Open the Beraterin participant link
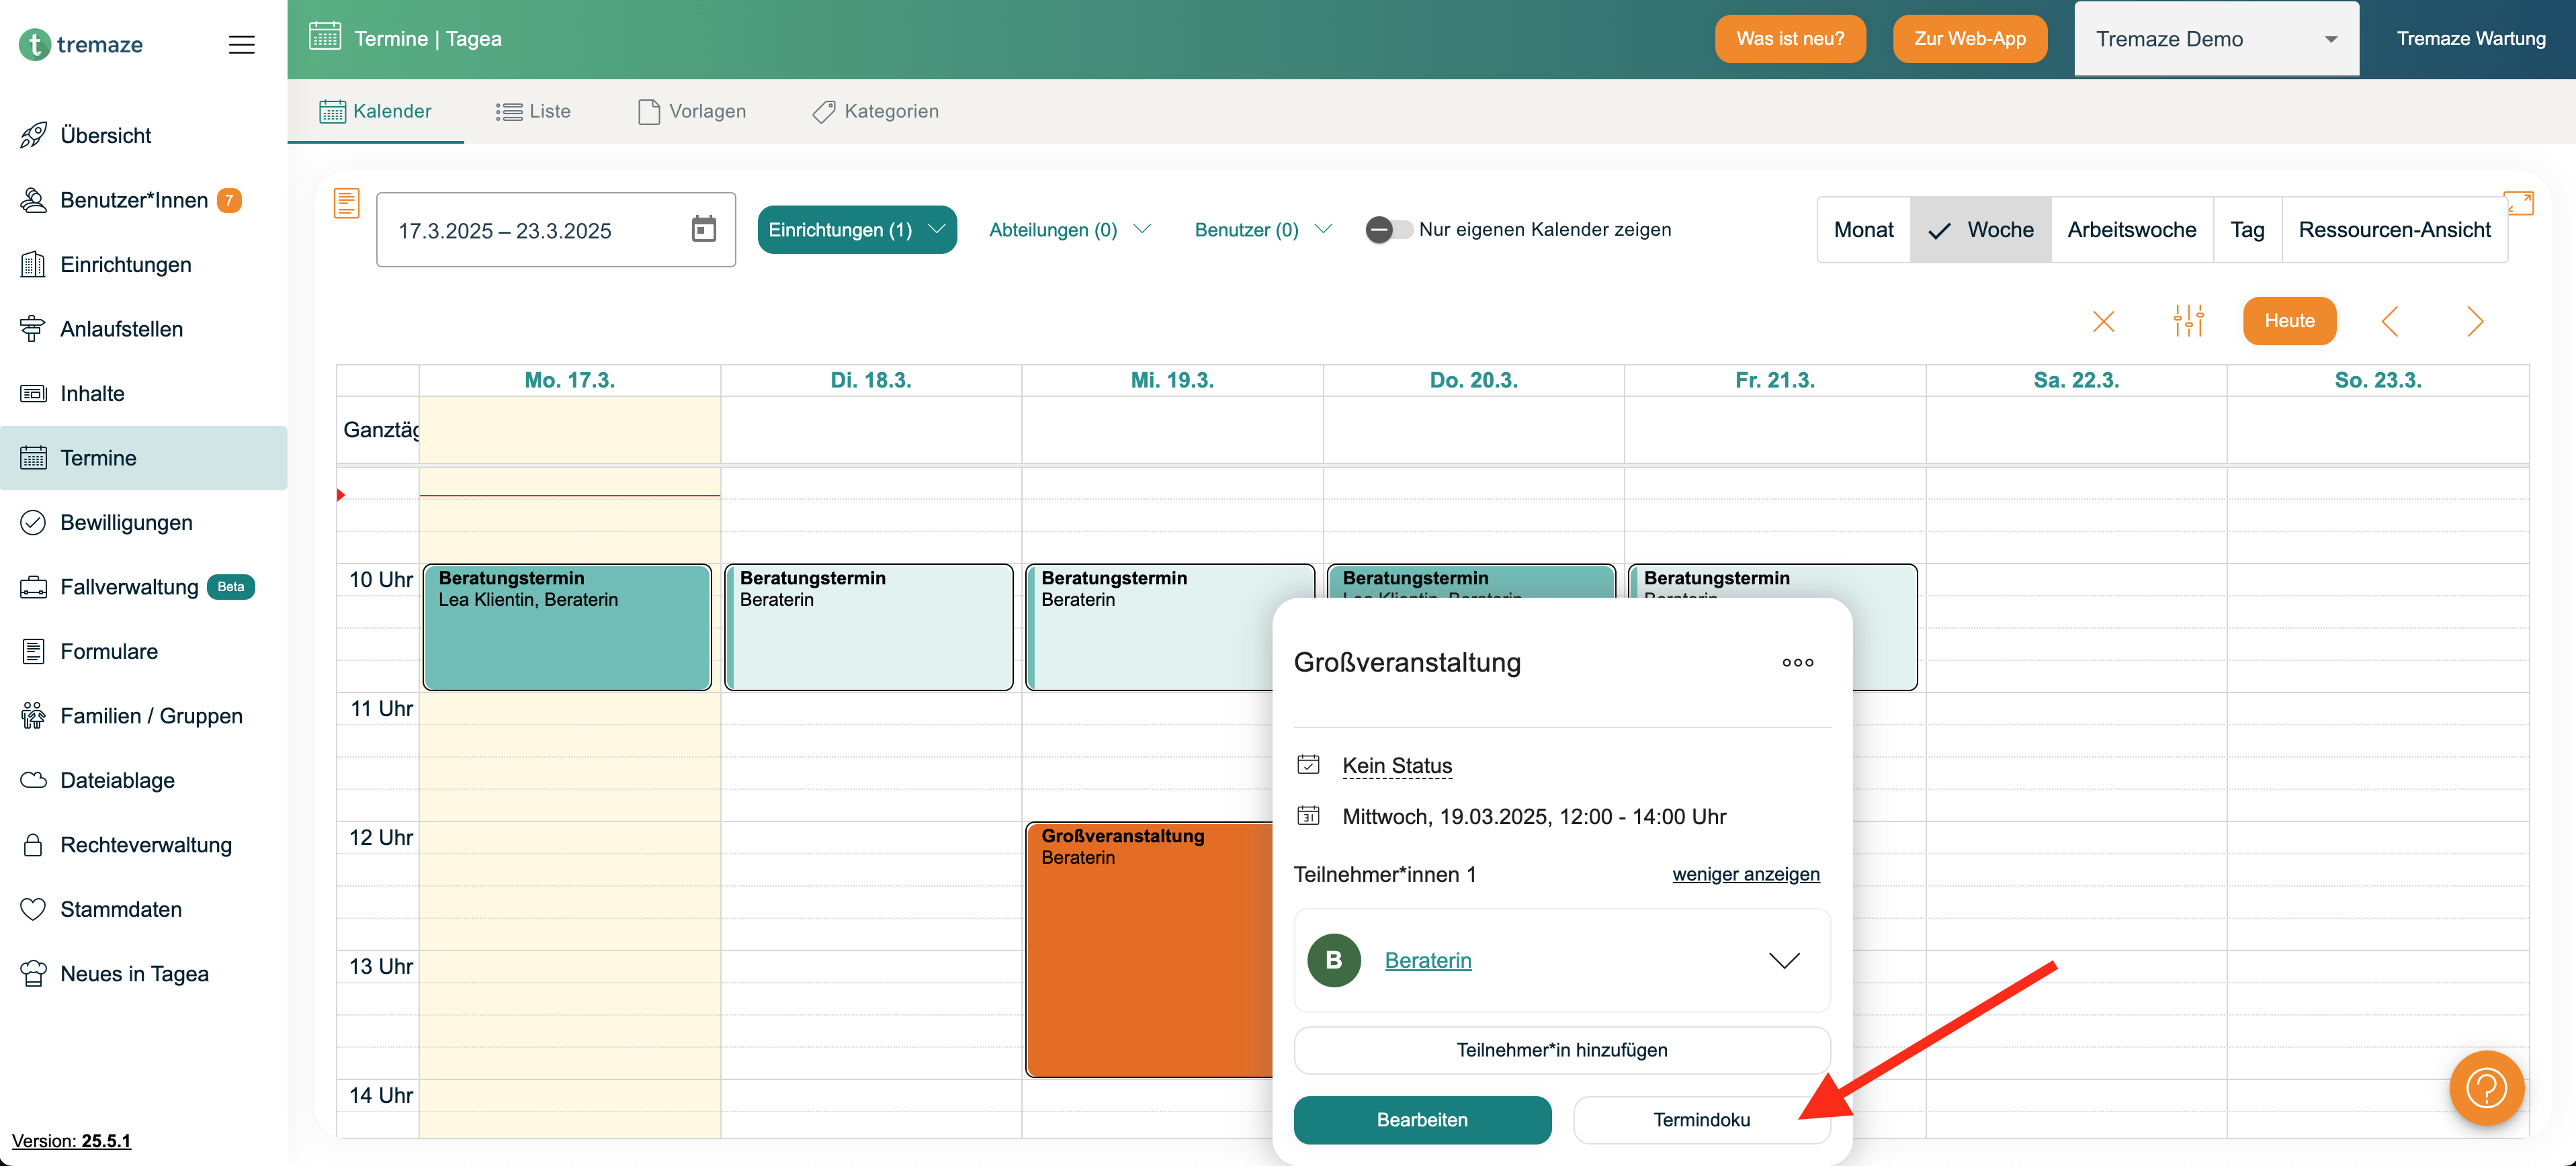 1427,961
